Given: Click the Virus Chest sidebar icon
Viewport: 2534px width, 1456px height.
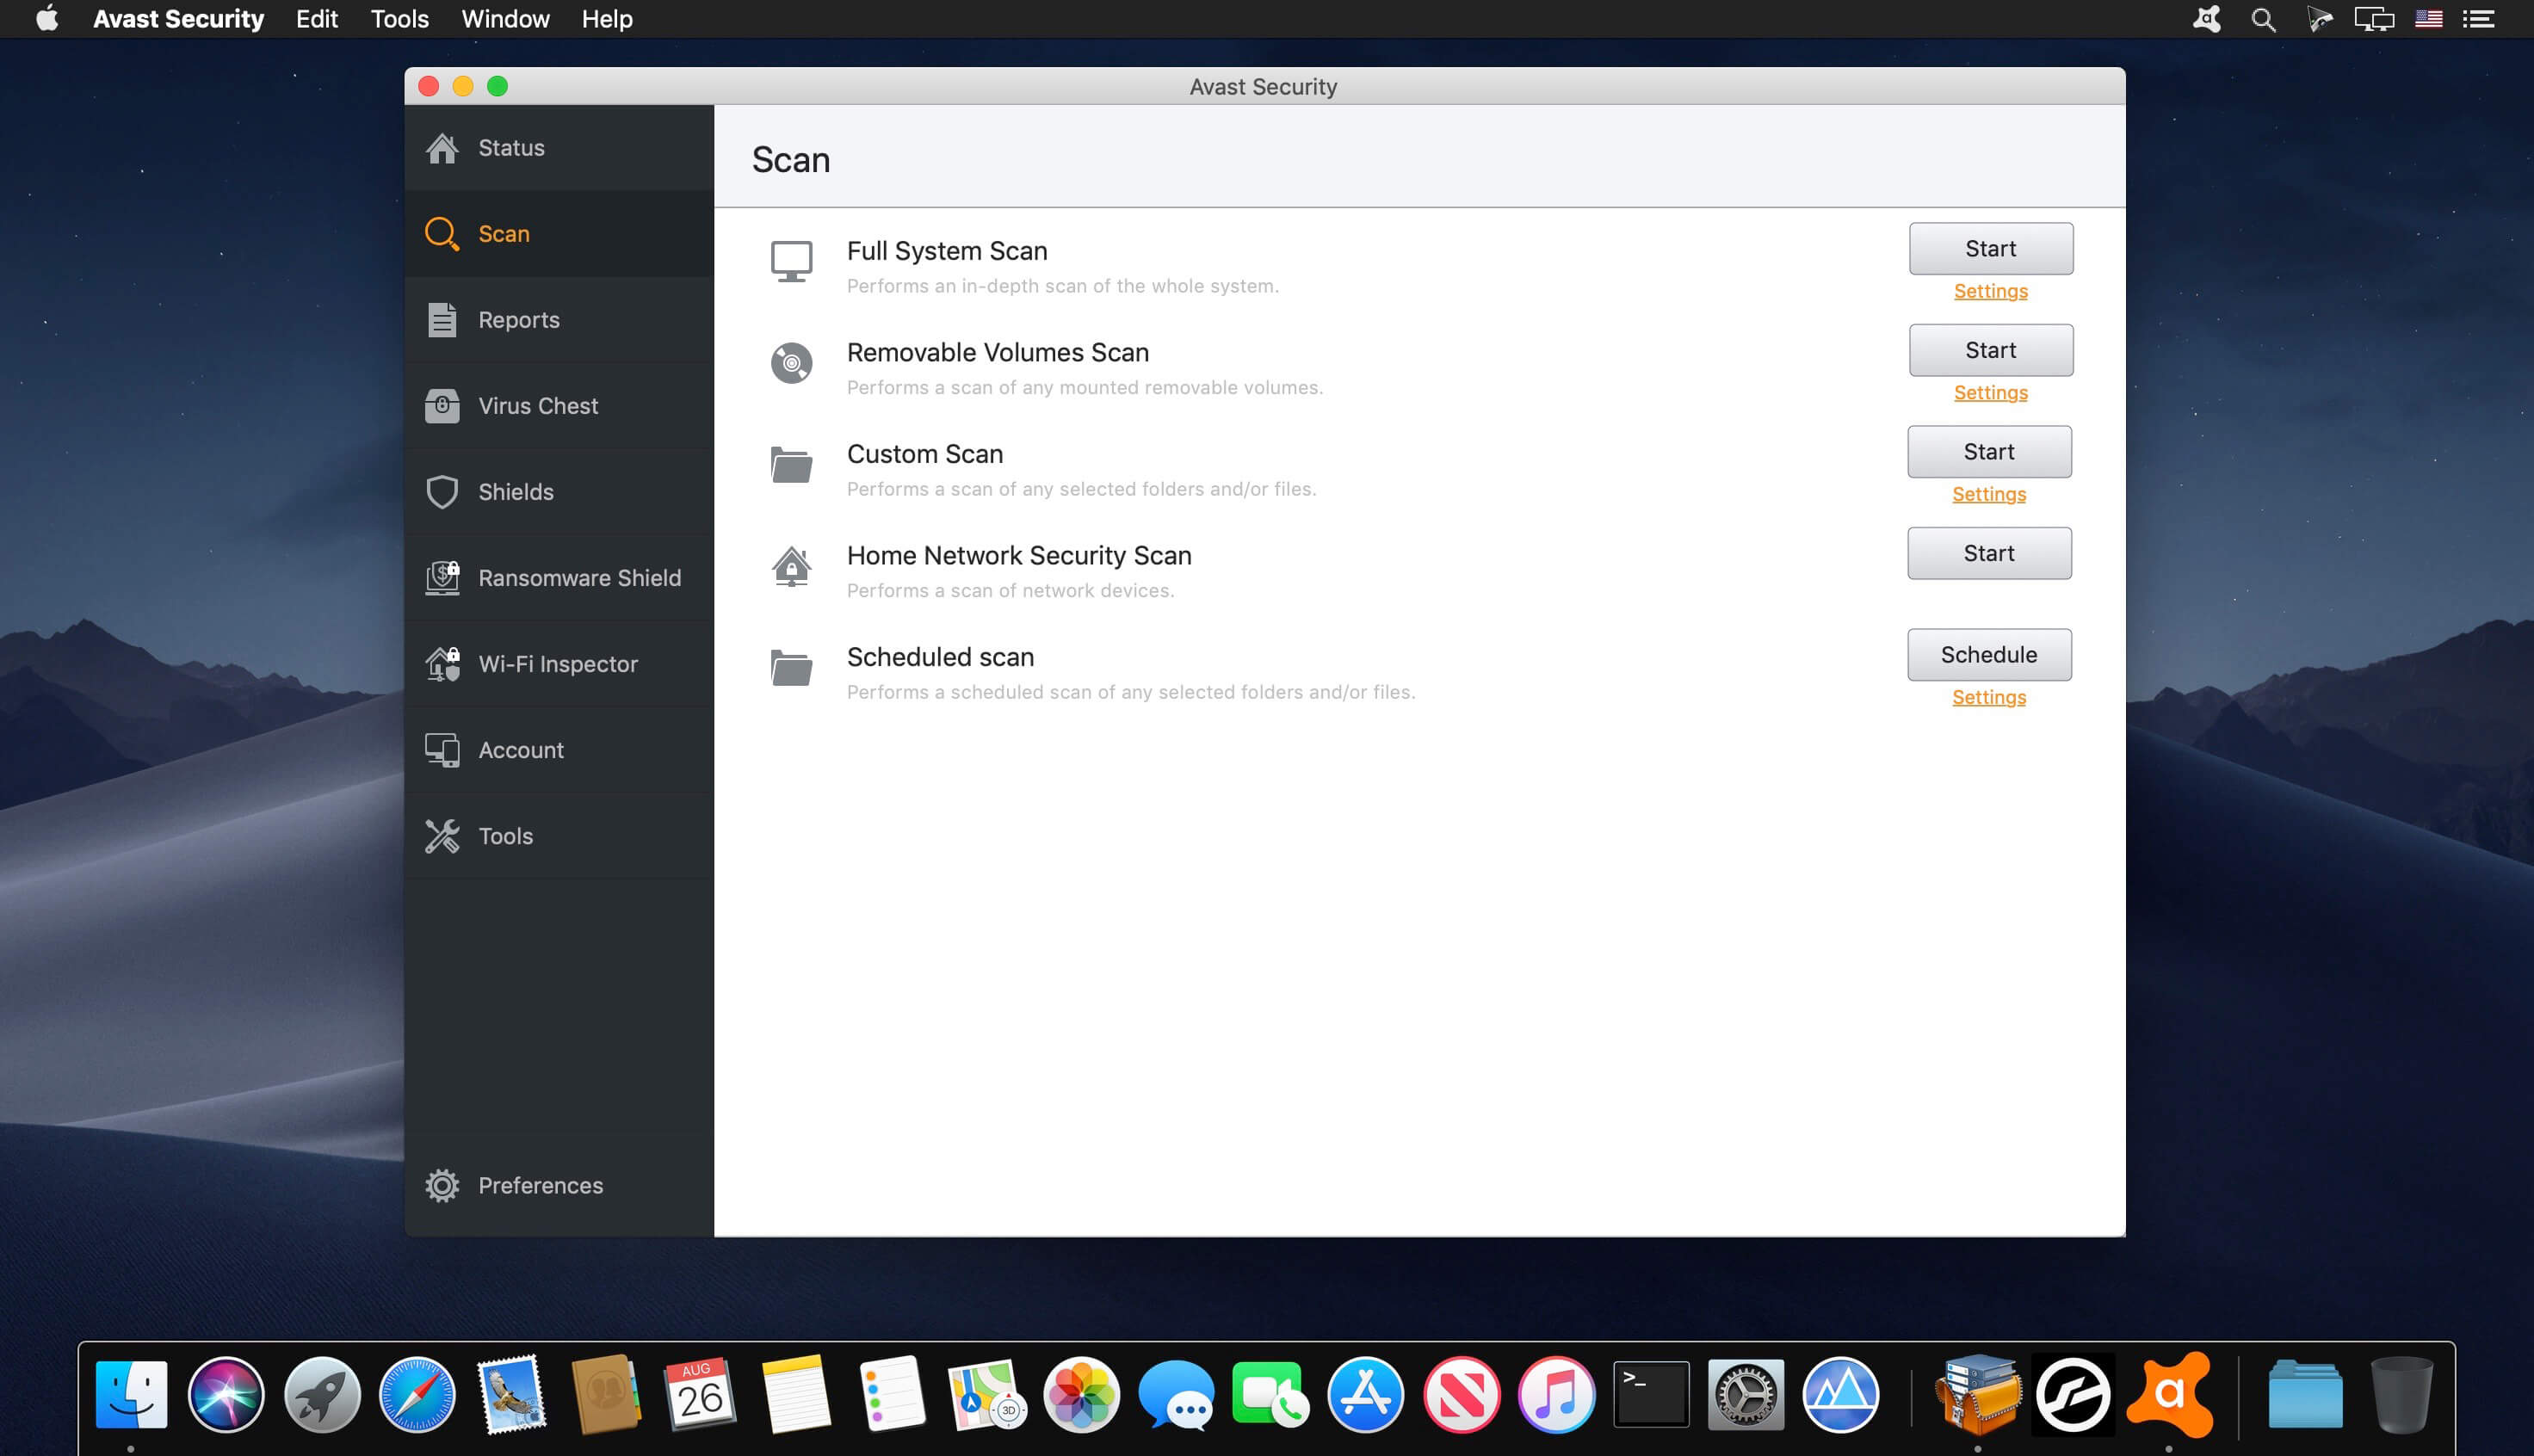Looking at the screenshot, I should point(442,405).
